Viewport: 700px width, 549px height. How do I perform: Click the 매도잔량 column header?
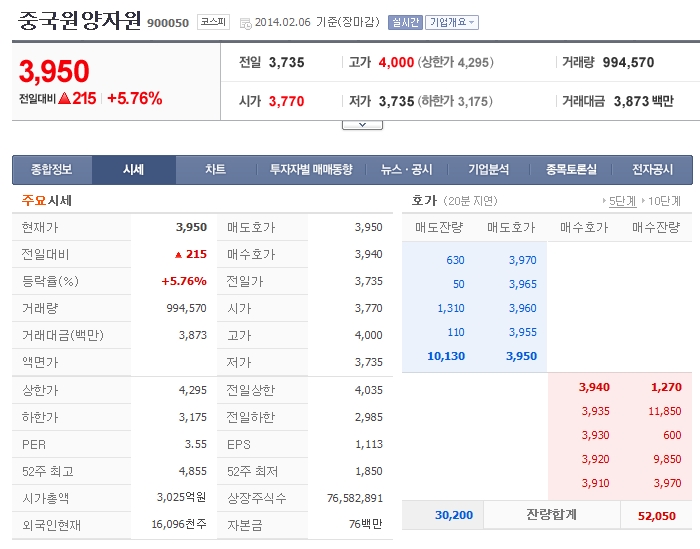pyautogui.click(x=439, y=228)
